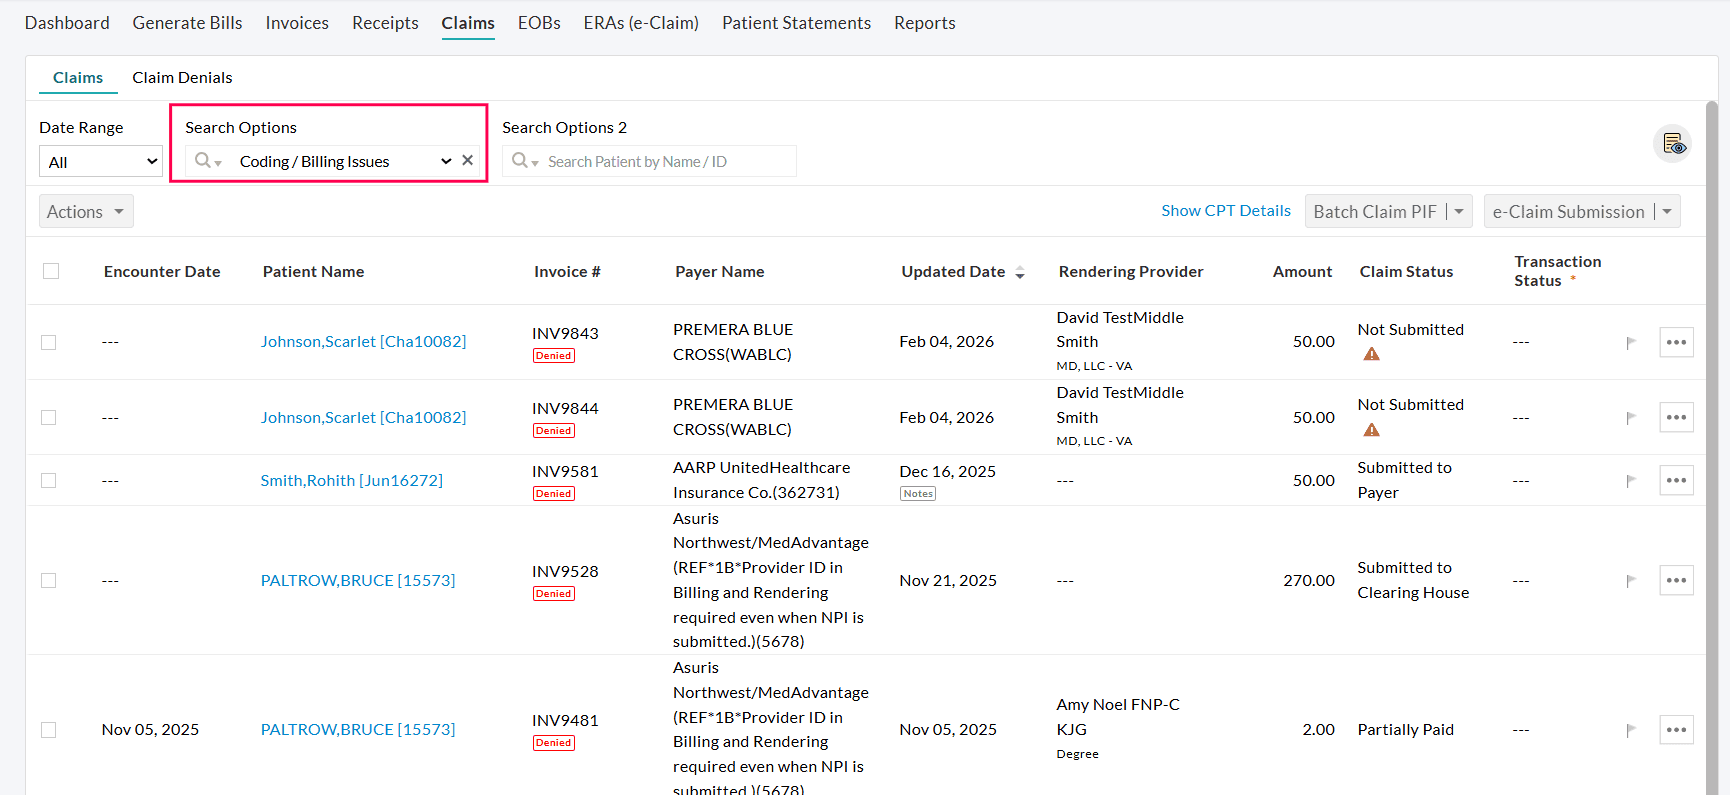This screenshot has width=1730, height=795.
Task: Open search type selector in Search Options 2
Action: click(525, 161)
